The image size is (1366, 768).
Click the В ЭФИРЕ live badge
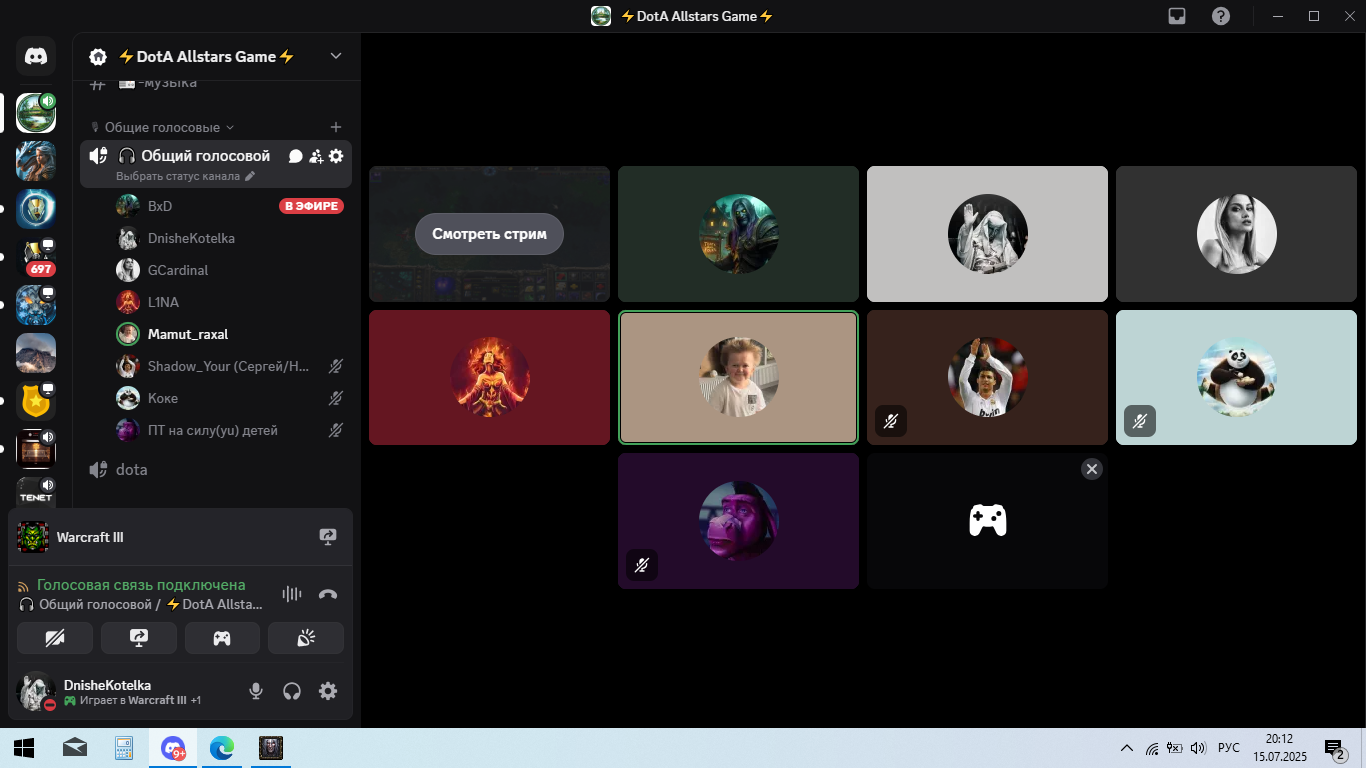tap(311, 206)
